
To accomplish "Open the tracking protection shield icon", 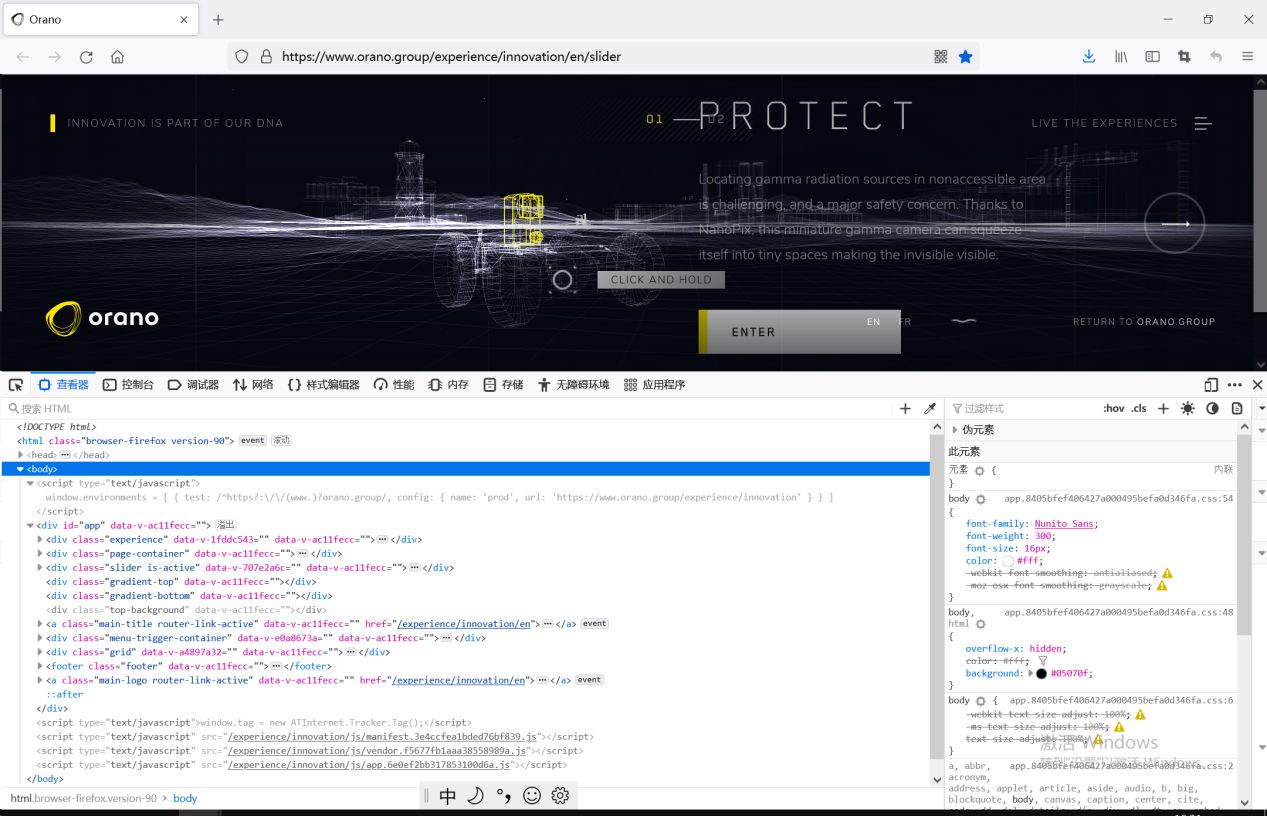I will click(241, 57).
